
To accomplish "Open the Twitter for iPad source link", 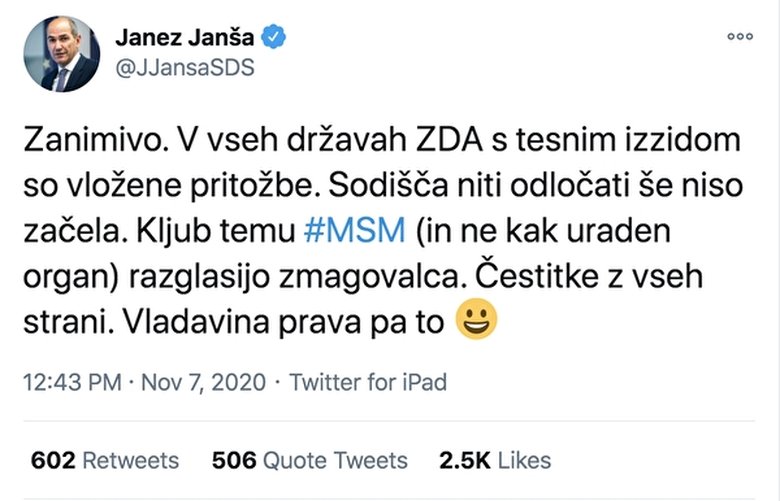I will click(368, 381).
